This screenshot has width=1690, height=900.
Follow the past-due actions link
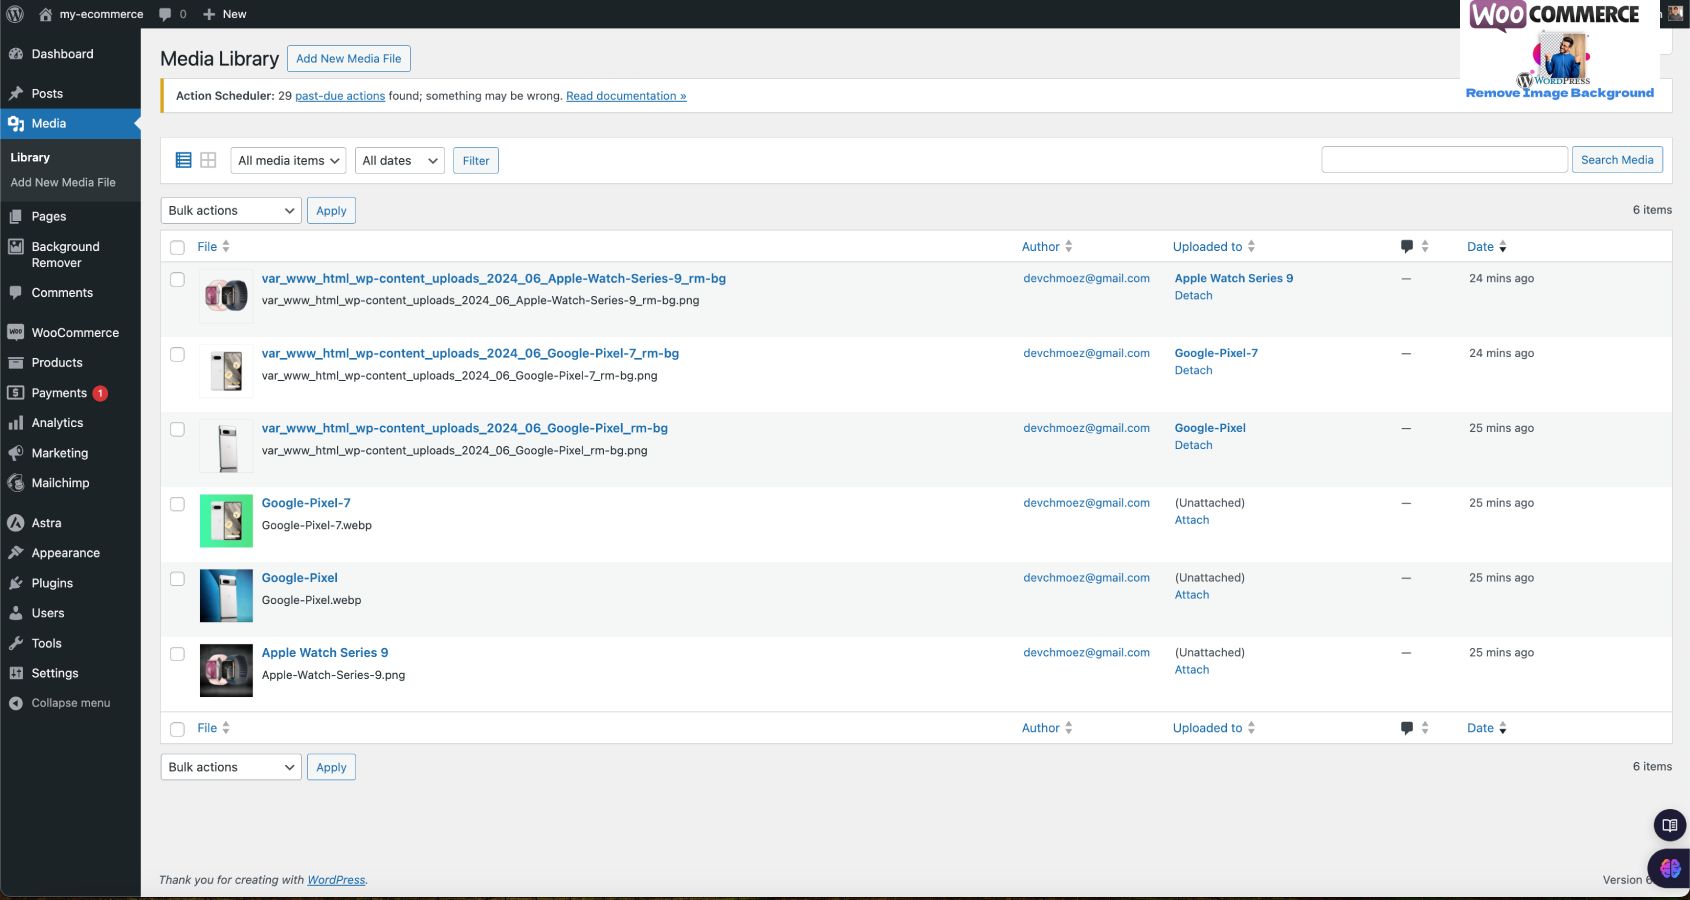click(x=340, y=96)
